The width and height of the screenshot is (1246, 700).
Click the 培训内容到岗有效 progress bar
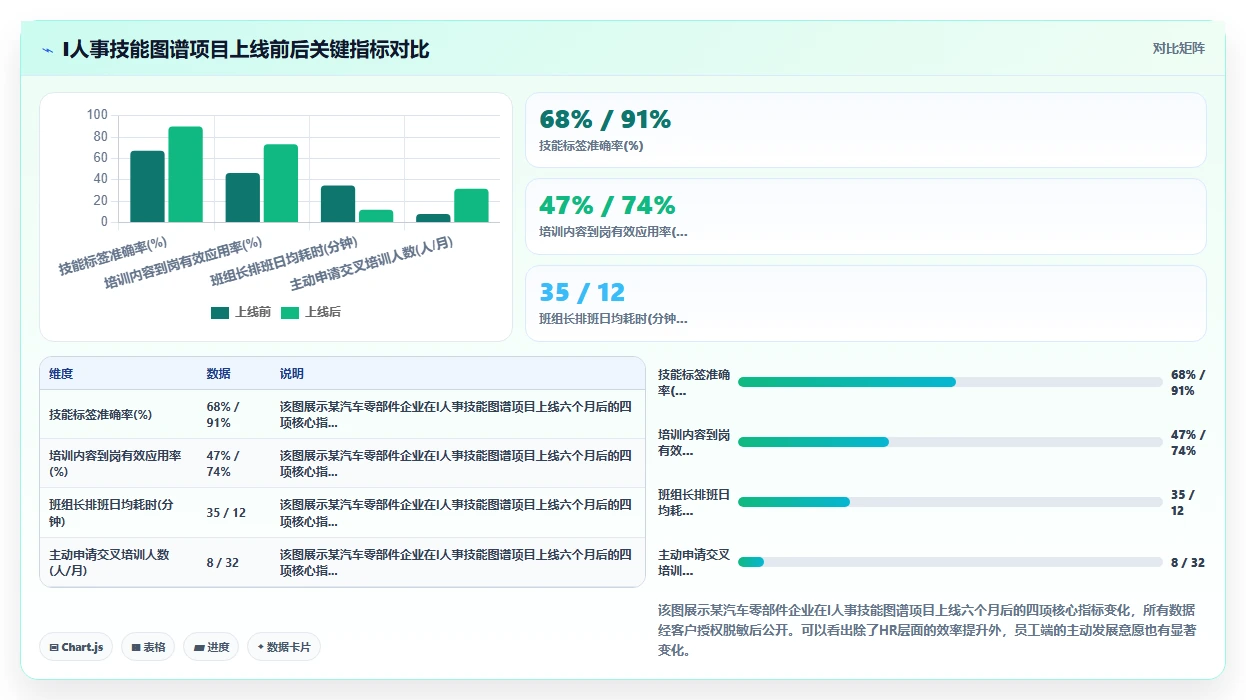pyautogui.click(x=950, y=442)
